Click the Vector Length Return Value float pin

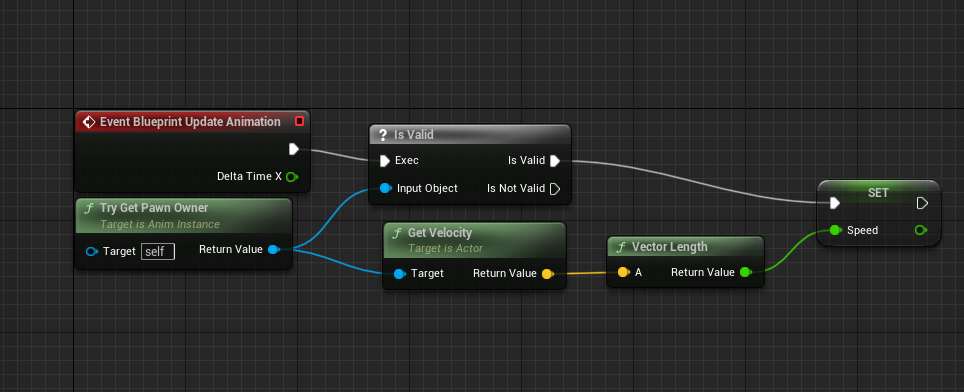click(746, 272)
